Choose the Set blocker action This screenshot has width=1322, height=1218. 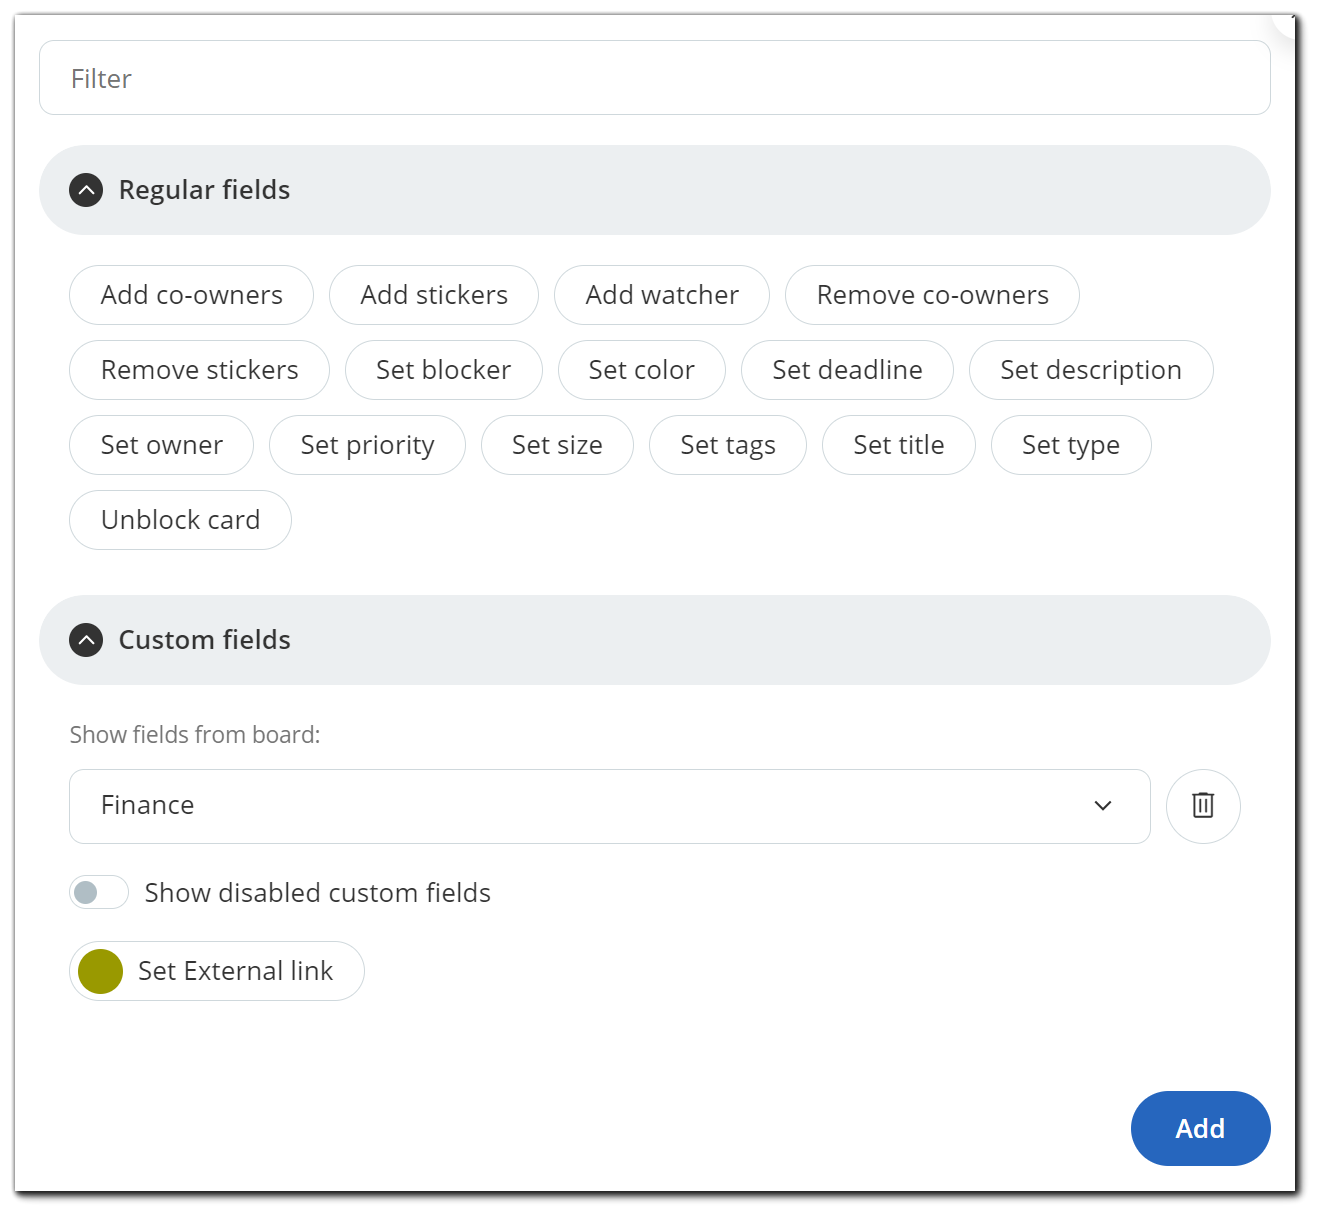[x=443, y=370]
